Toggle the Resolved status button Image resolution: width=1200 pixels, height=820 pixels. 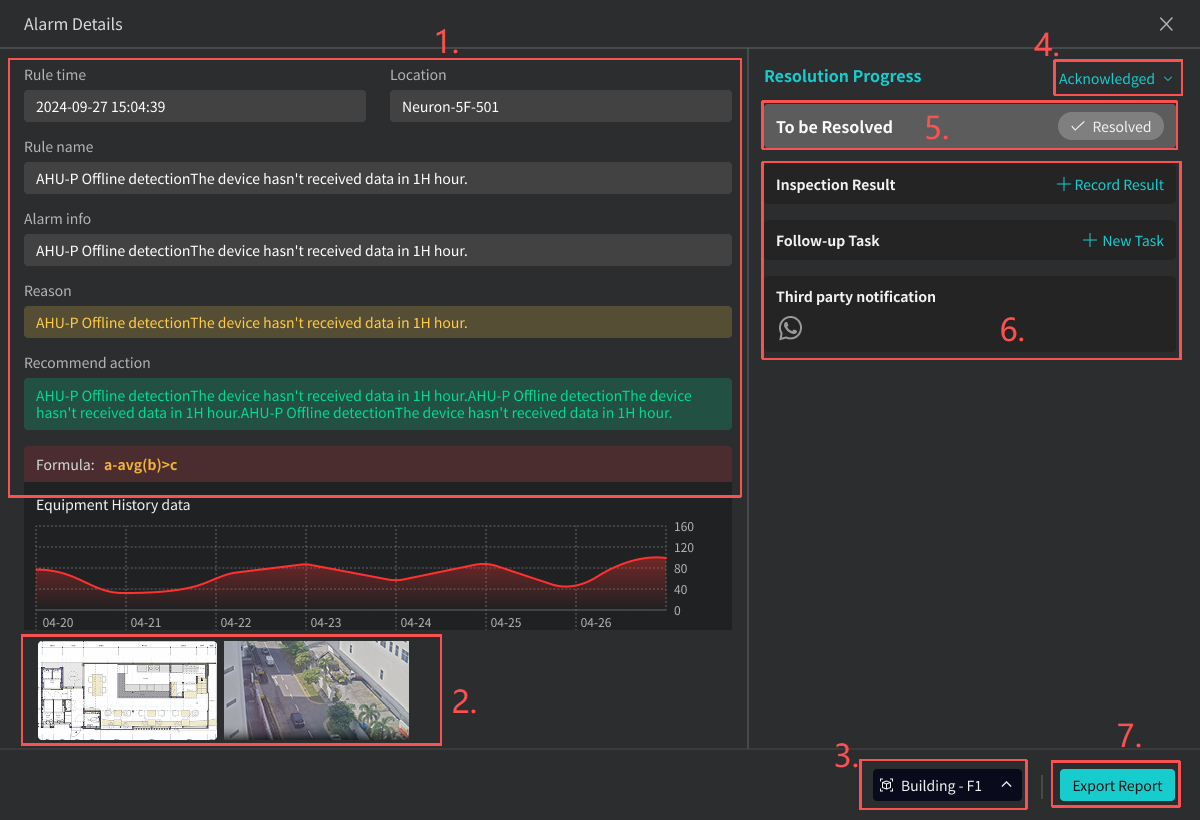coord(1110,127)
